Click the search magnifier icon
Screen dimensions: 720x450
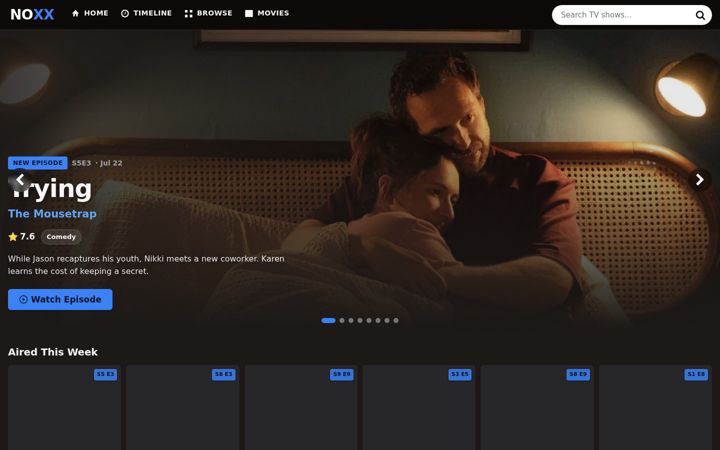pos(700,15)
